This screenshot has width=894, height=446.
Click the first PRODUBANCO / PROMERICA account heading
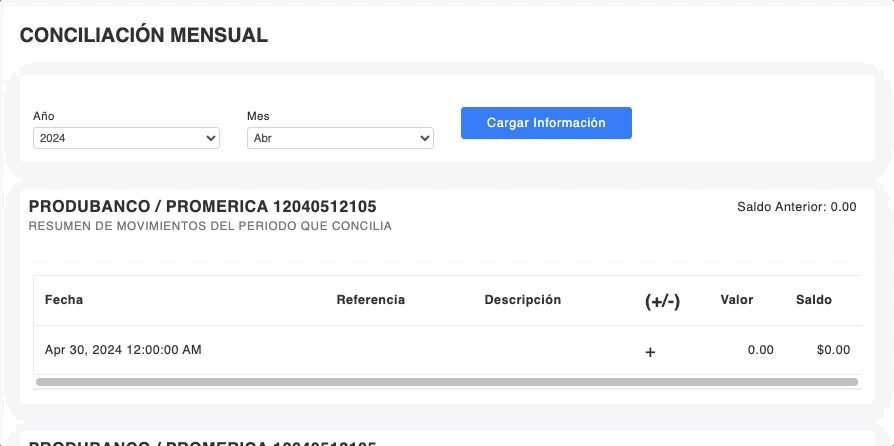point(202,206)
